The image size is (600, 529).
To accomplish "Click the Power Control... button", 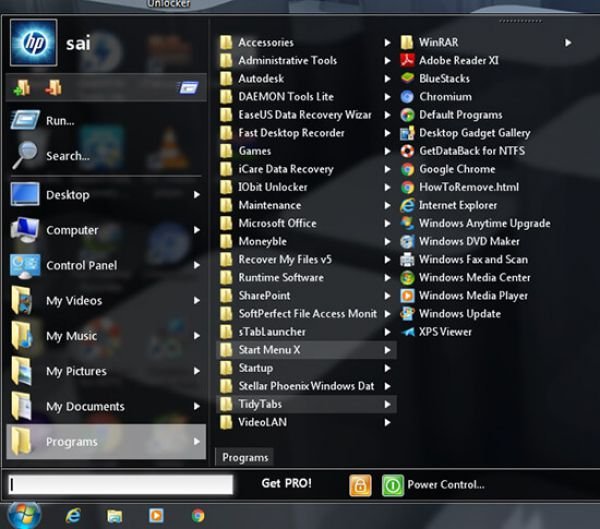I will click(446, 485).
